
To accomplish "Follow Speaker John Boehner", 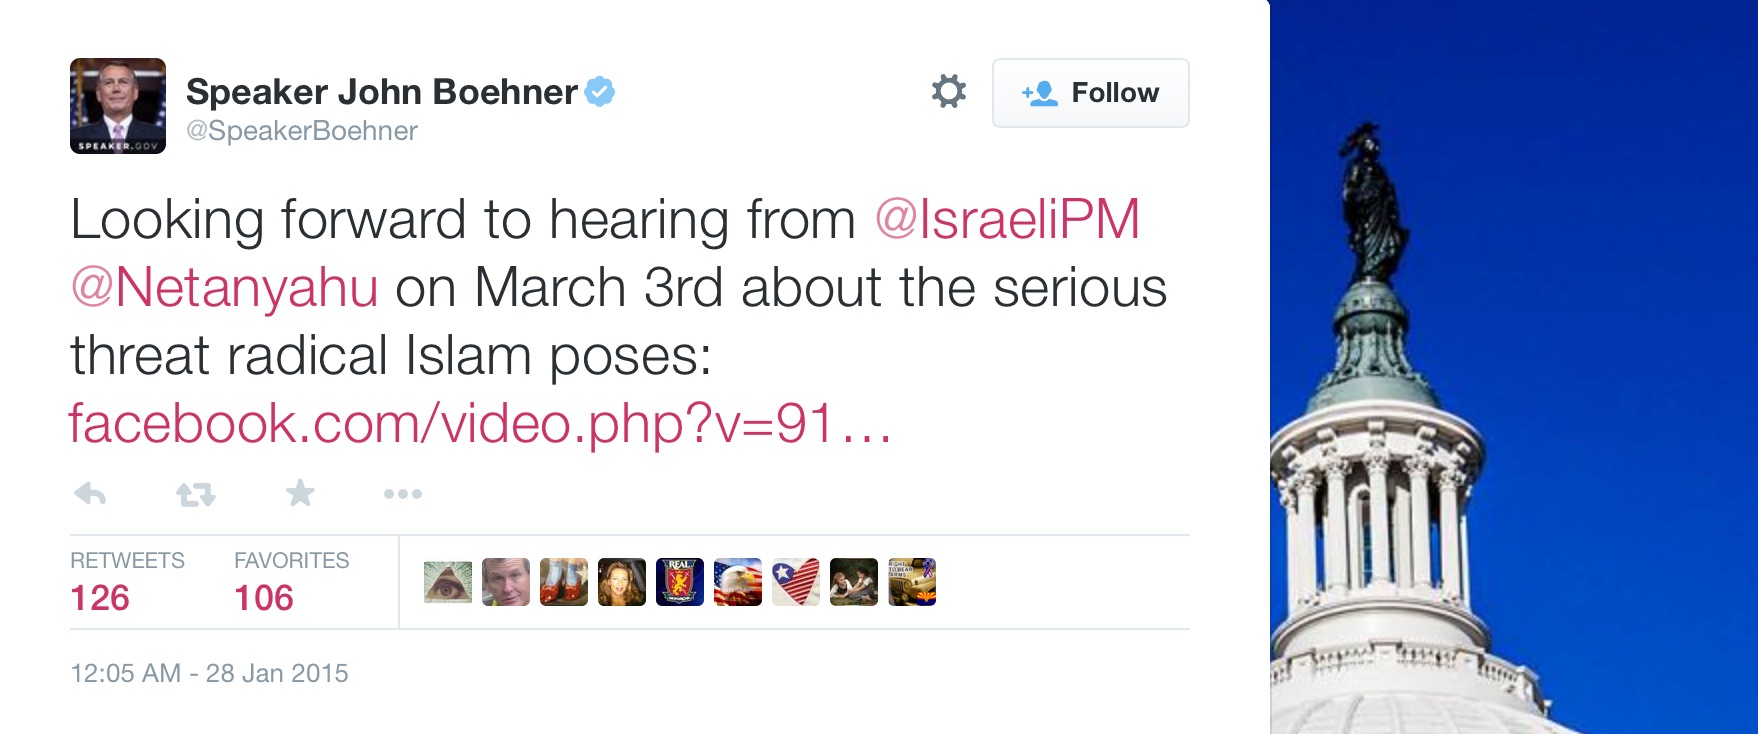I will pos(1090,93).
